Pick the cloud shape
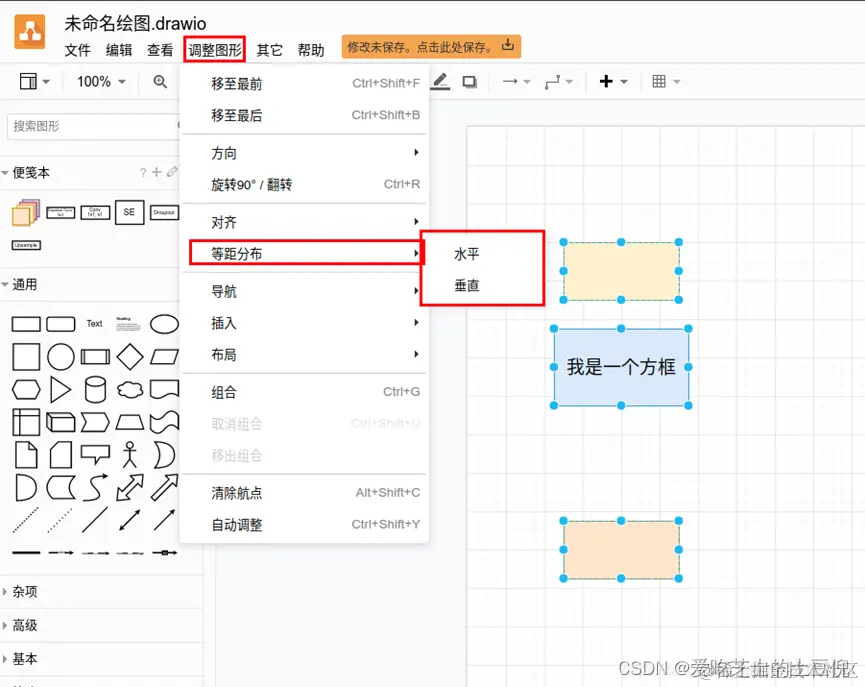Screen dimensions: 865x687 click(130, 390)
